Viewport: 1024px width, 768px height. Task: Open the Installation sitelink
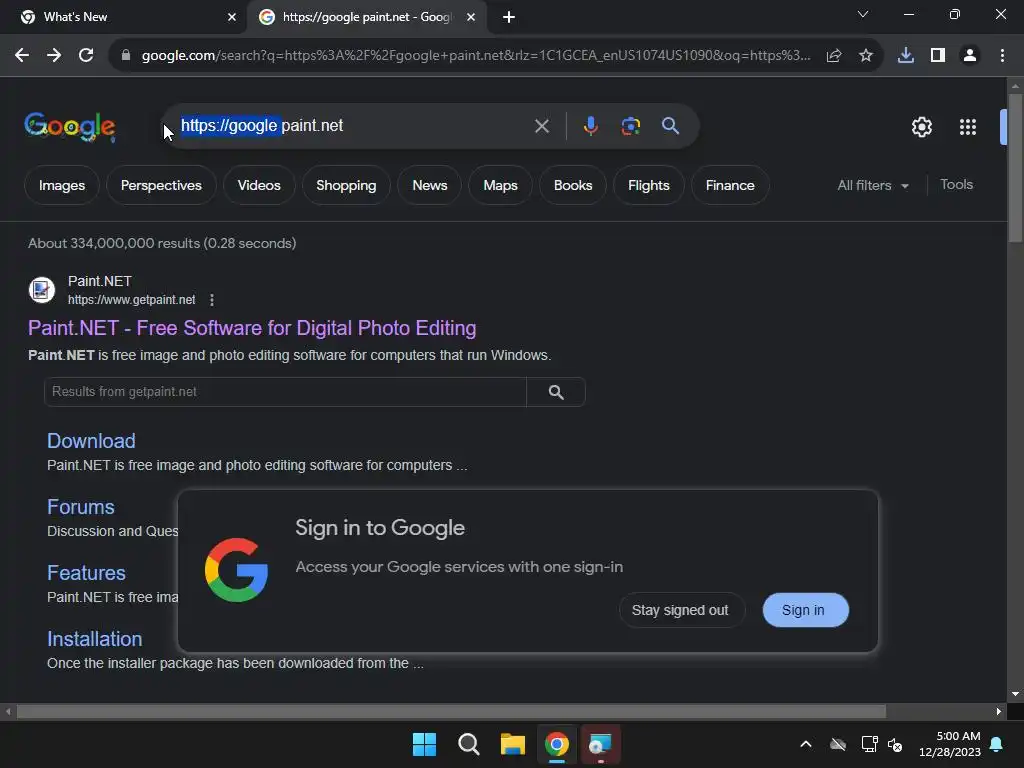[x=95, y=639]
